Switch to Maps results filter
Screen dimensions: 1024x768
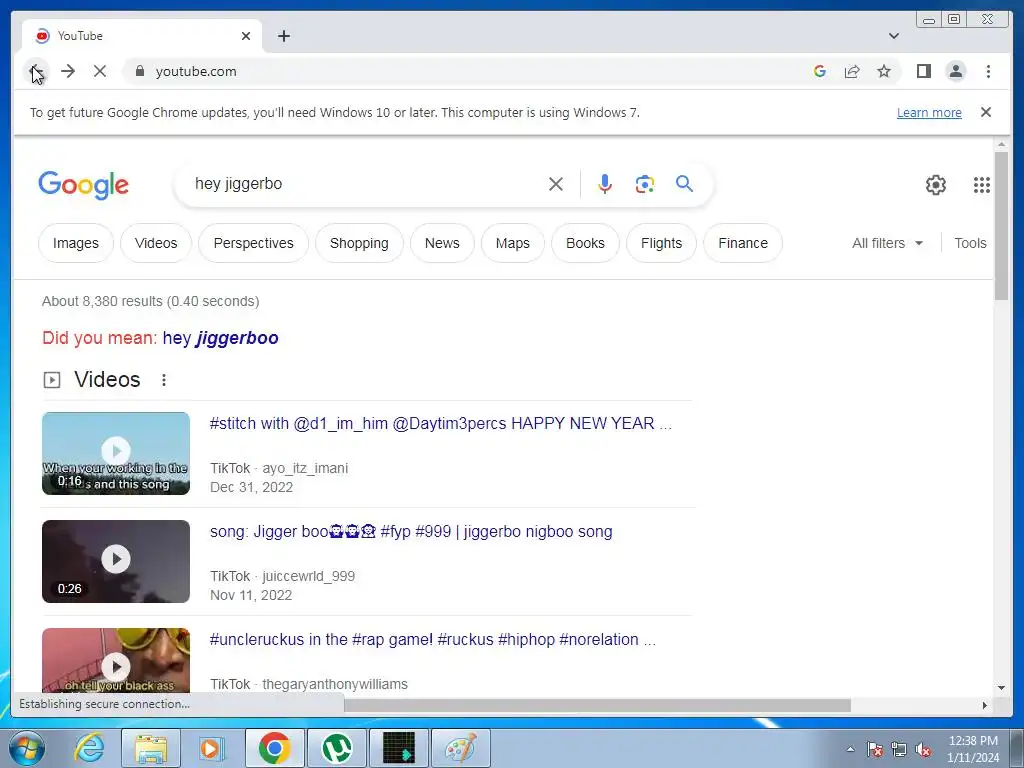tap(513, 243)
